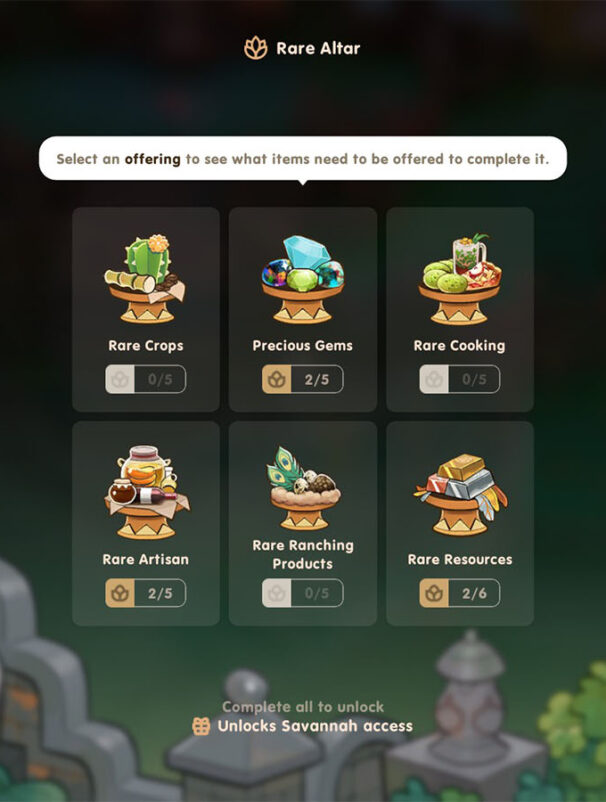Click the Rare Cooking 0/5 counter
Image resolution: width=606 pixels, height=802 pixels.
point(460,379)
